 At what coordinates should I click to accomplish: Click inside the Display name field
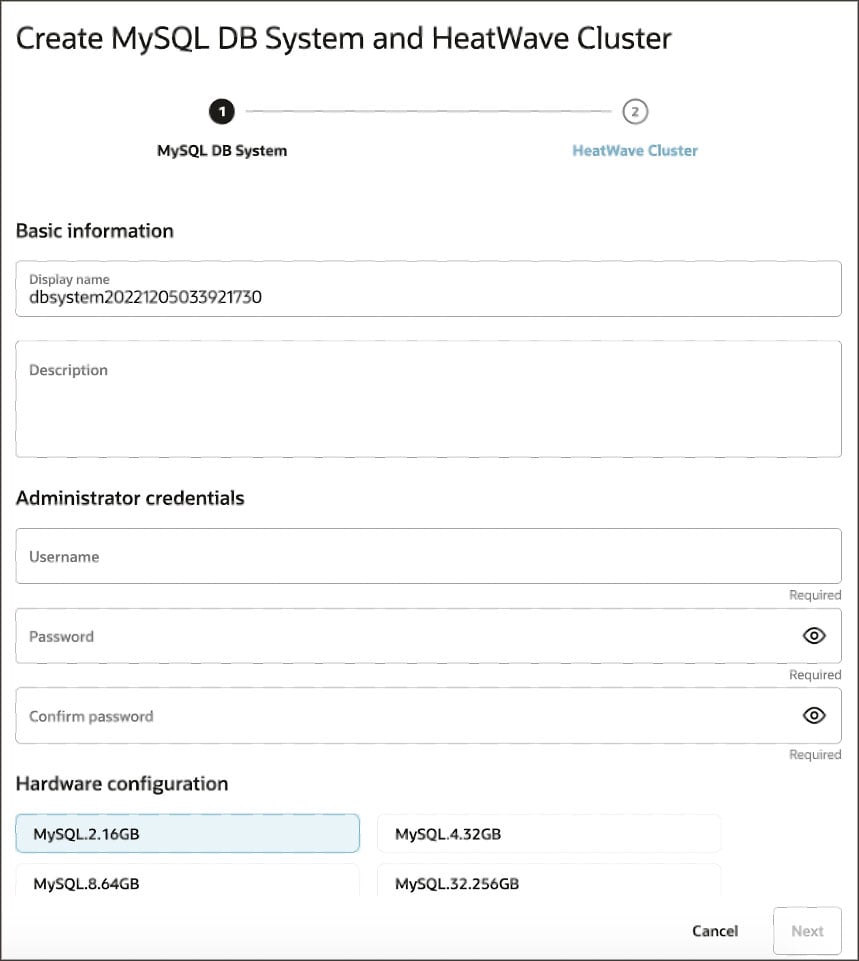click(x=428, y=290)
